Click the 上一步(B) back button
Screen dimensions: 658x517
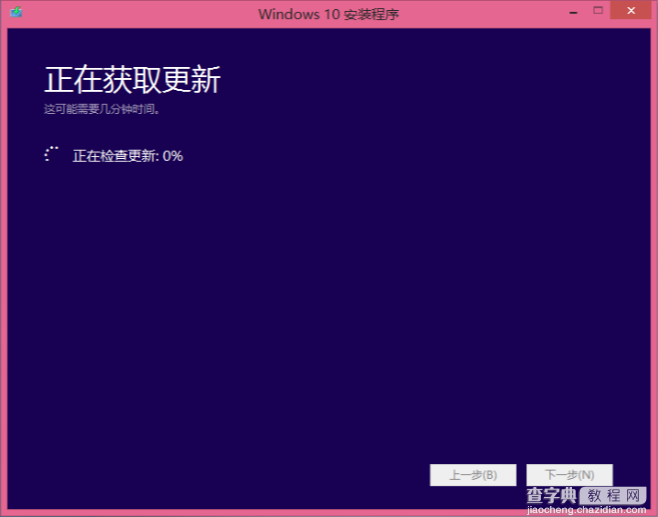click(x=473, y=475)
